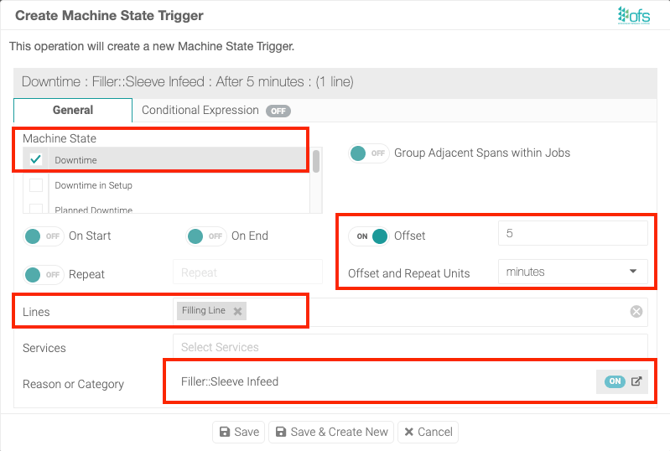
Task: Select the General tab
Action: point(73,111)
